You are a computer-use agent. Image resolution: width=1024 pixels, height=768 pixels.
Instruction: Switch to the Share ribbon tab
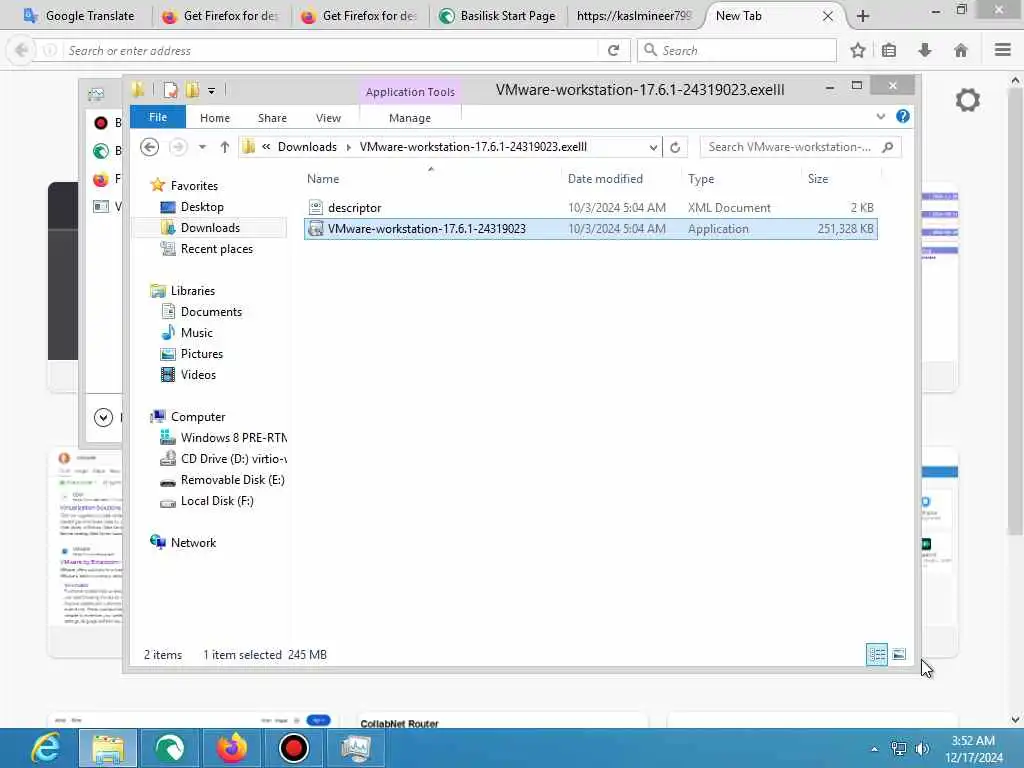(x=272, y=118)
